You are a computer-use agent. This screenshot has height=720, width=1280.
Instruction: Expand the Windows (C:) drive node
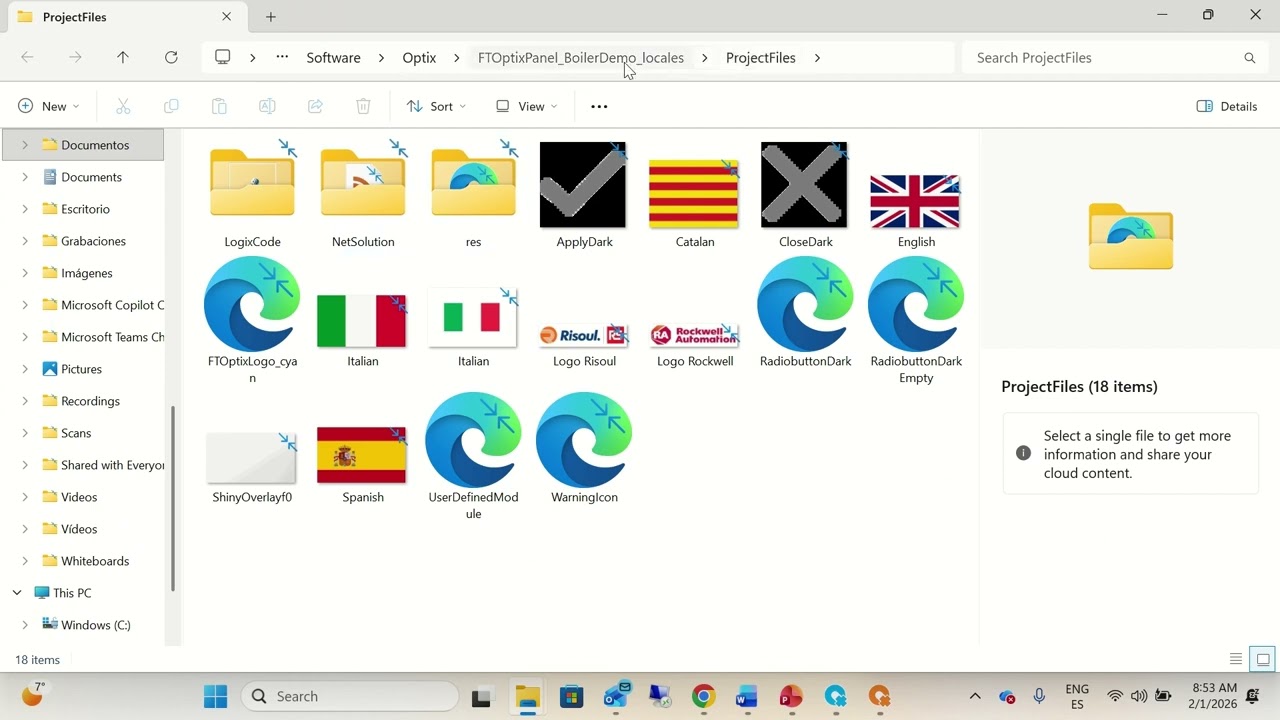(x=25, y=625)
